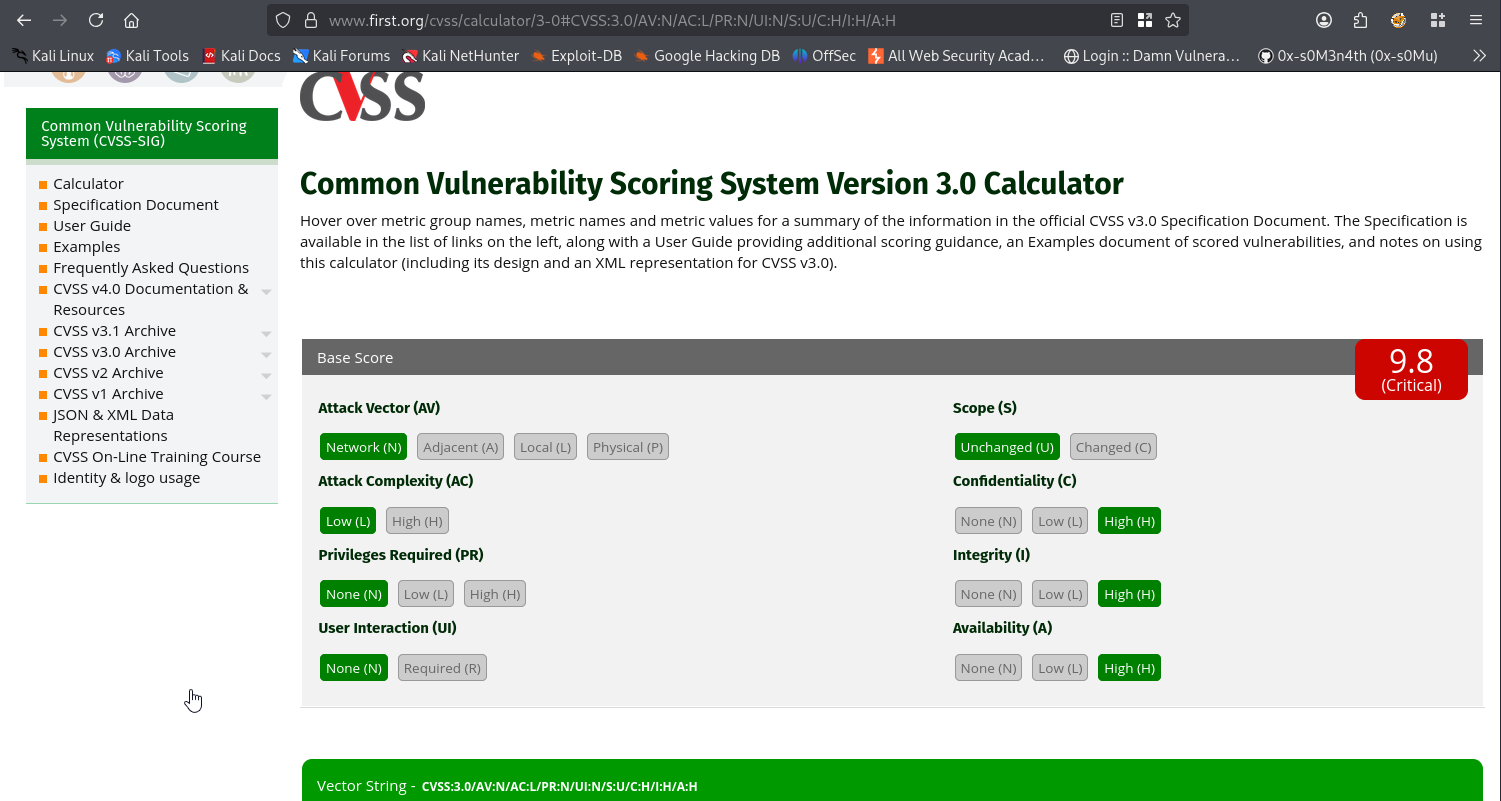Click the padlock site security icon
This screenshot has width=1501, height=801.
point(310,20)
